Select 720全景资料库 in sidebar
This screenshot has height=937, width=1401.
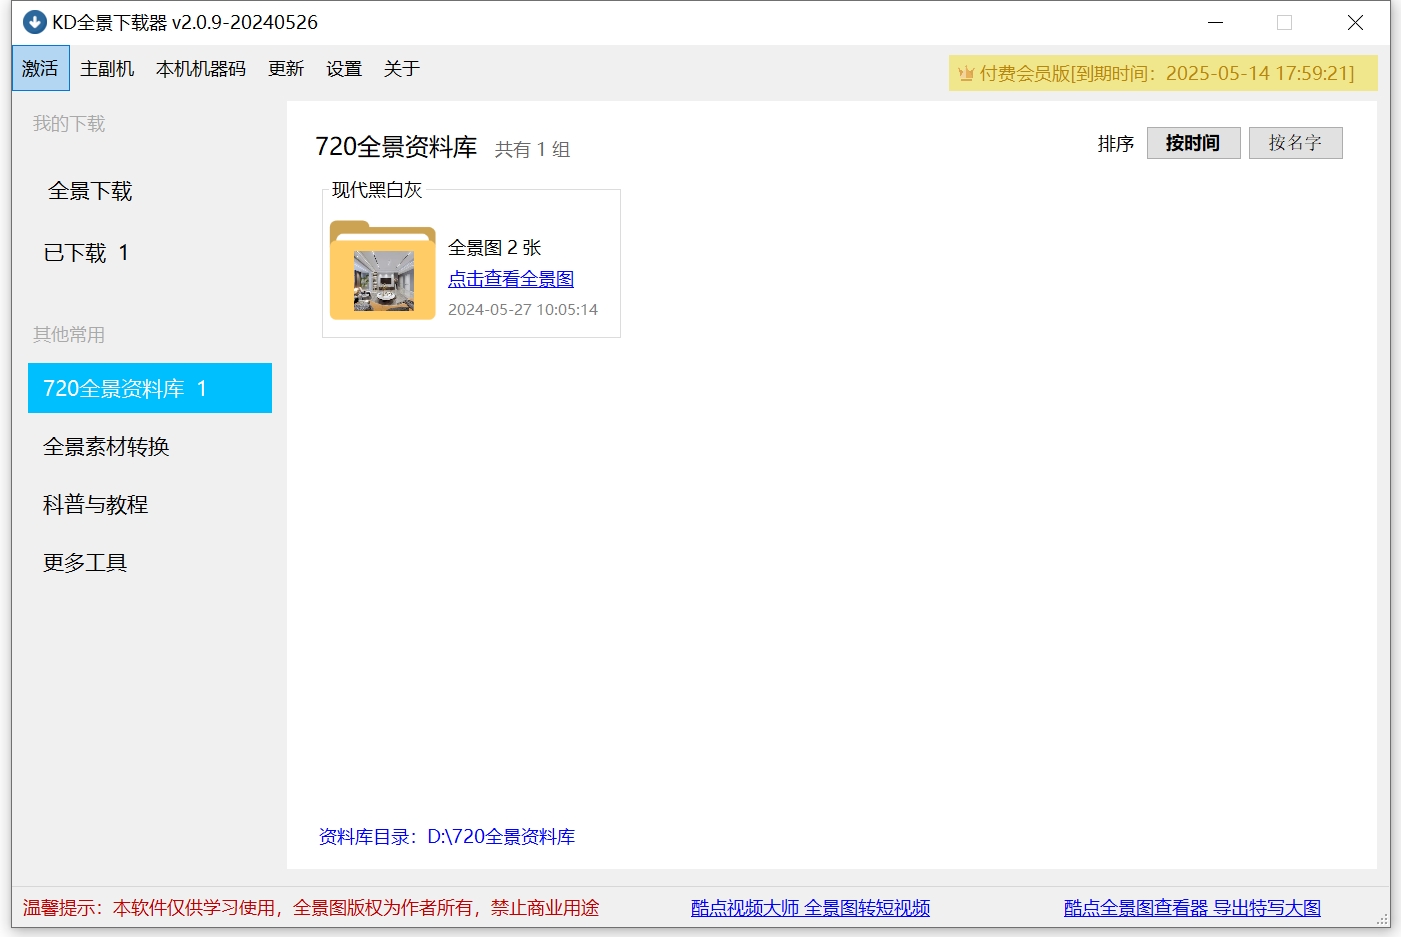coord(150,388)
